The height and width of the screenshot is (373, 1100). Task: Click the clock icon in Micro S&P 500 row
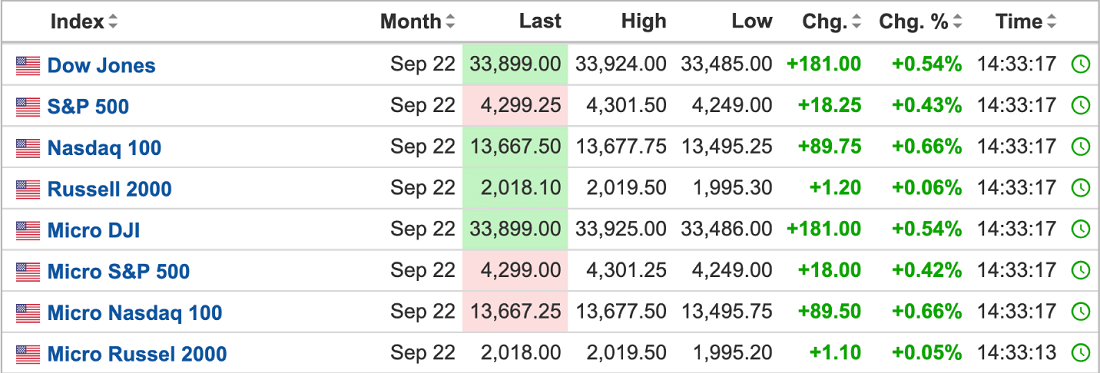tap(1080, 271)
